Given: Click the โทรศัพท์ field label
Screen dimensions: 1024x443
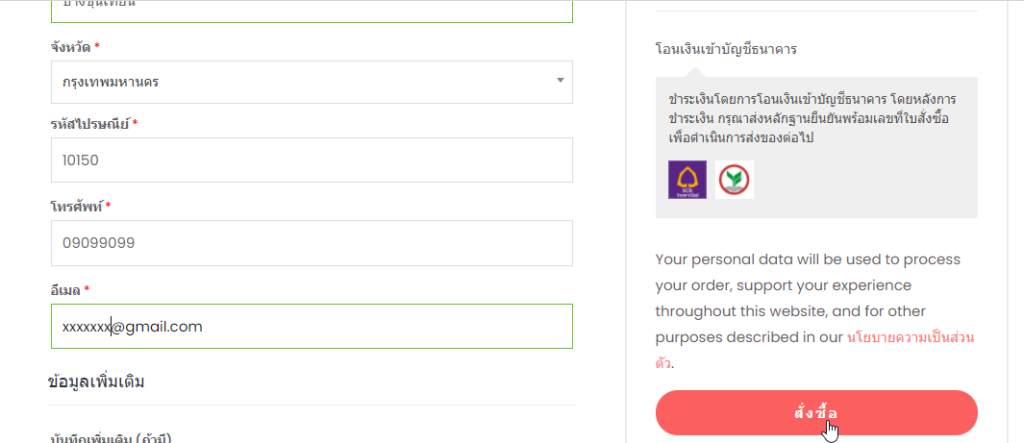Looking at the screenshot, I should click(x=76, y=206).
